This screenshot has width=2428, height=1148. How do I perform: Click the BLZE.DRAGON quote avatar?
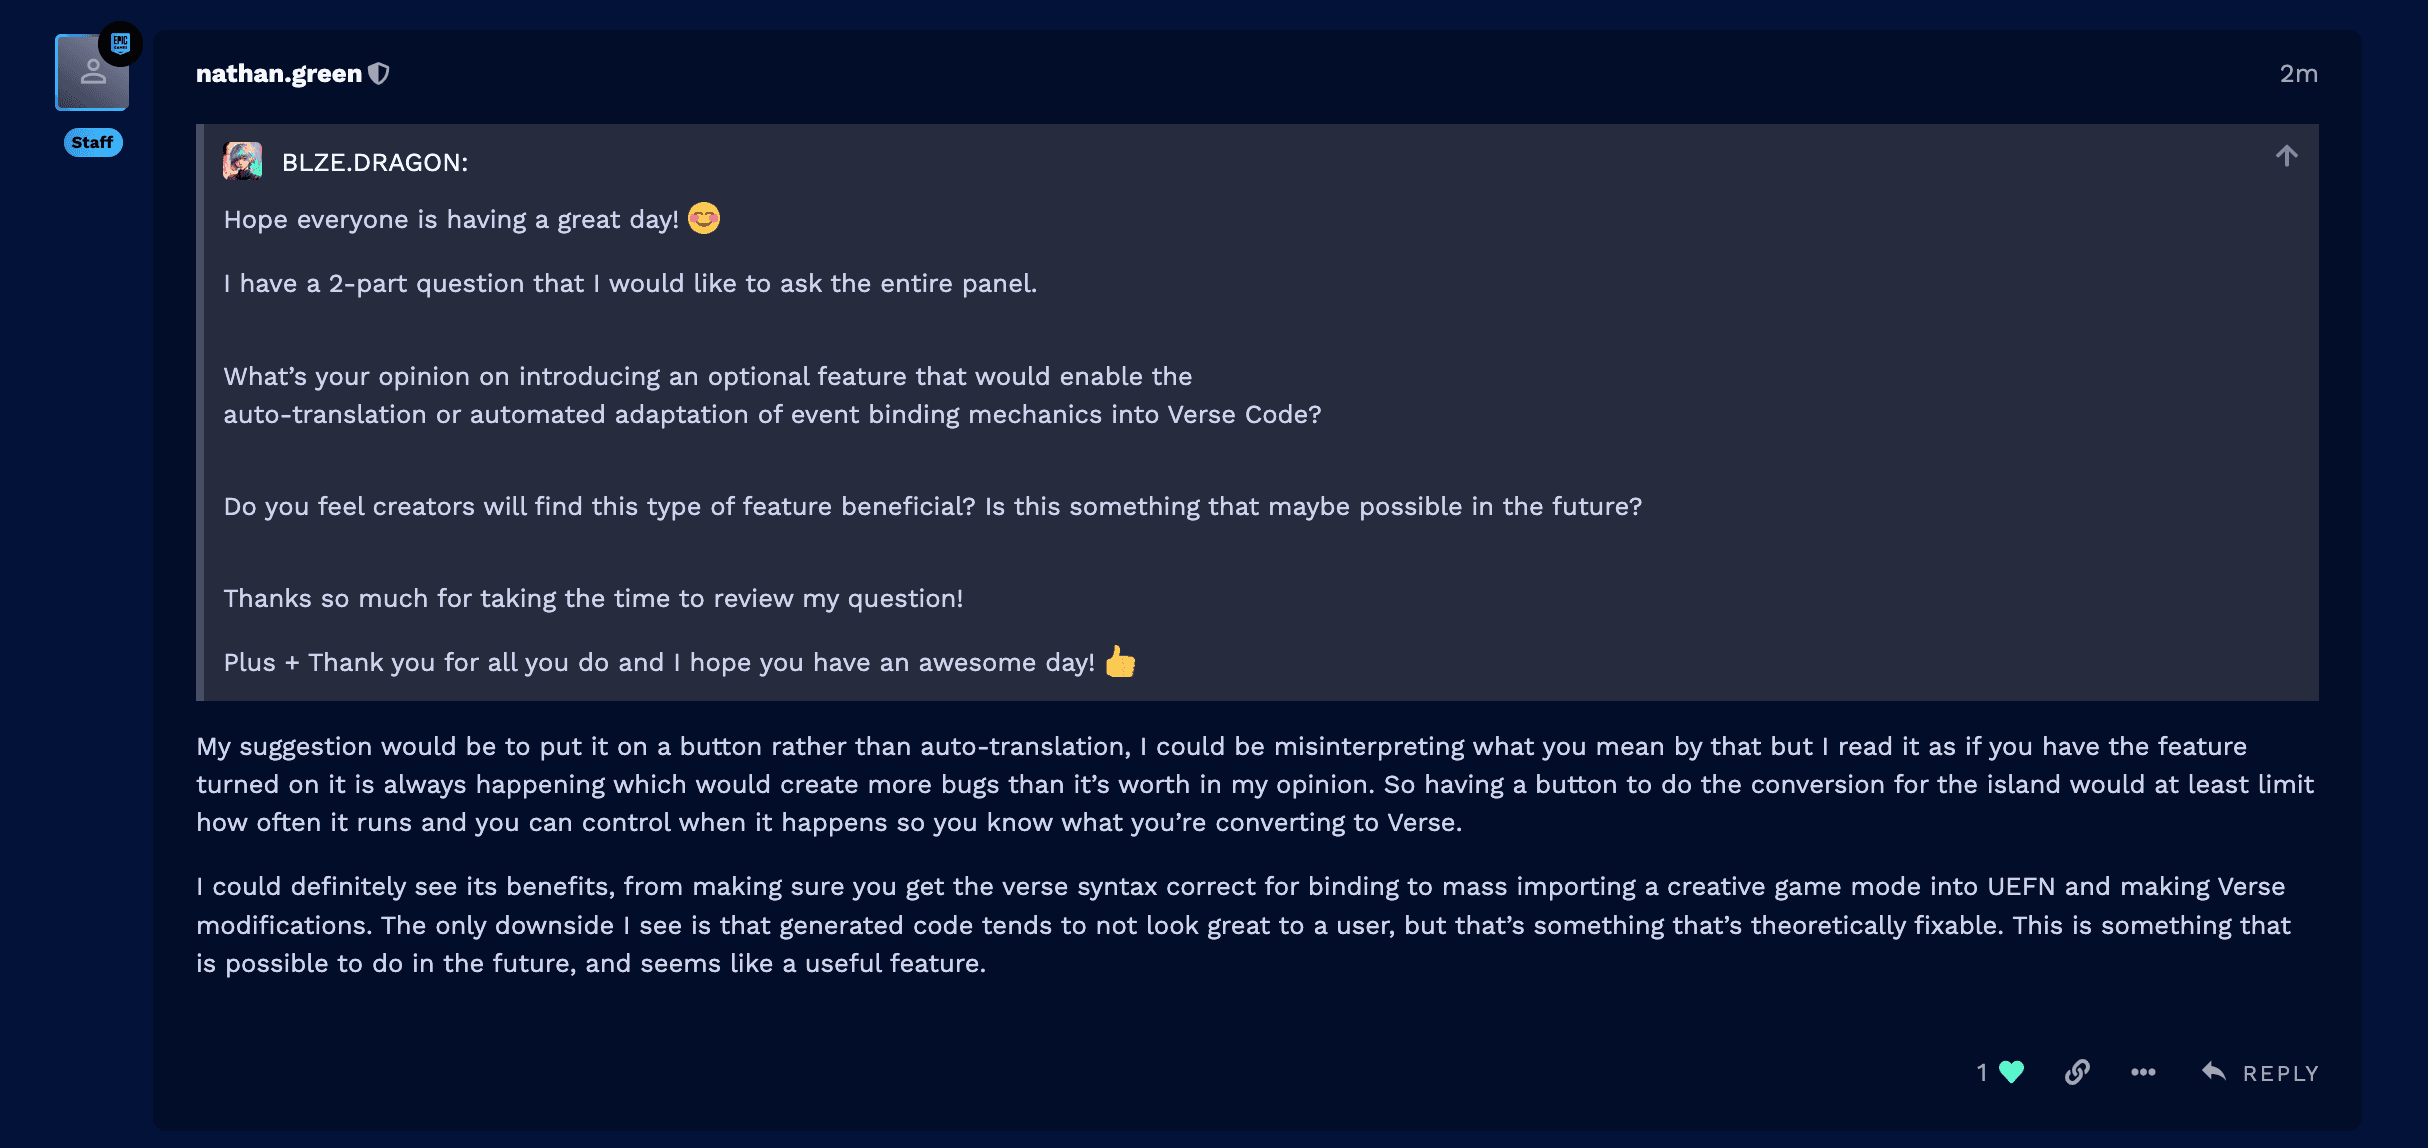pos(242,161)
